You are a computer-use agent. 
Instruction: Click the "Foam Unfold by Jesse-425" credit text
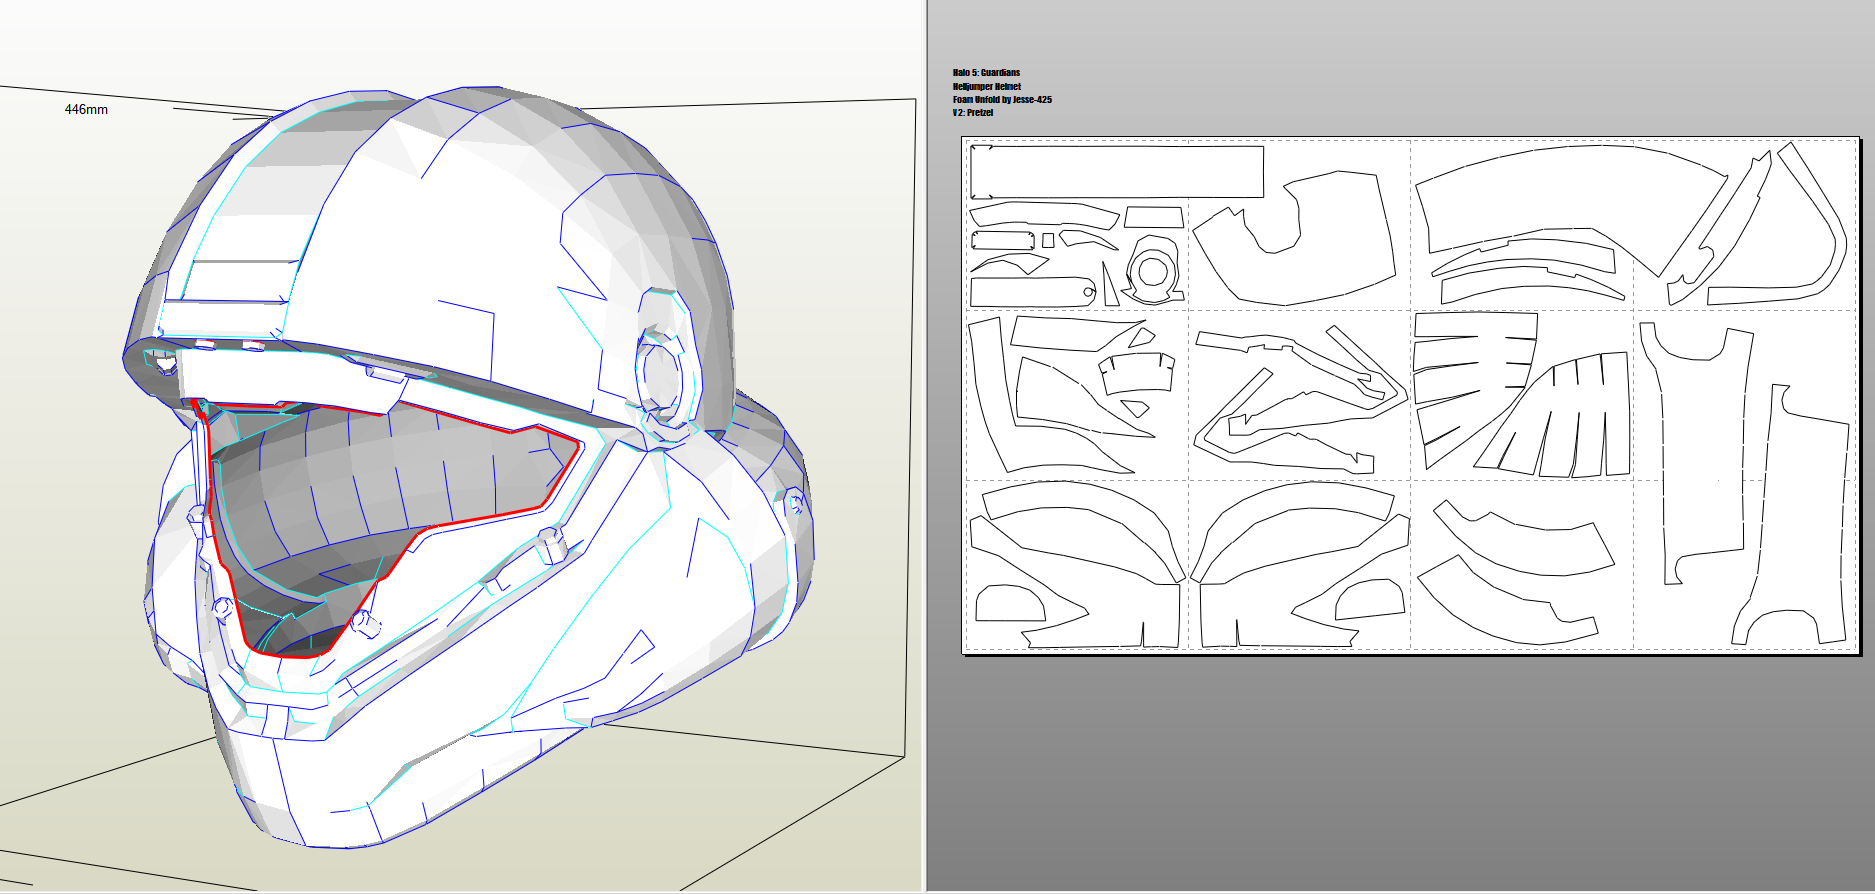tap(1002, 100)
